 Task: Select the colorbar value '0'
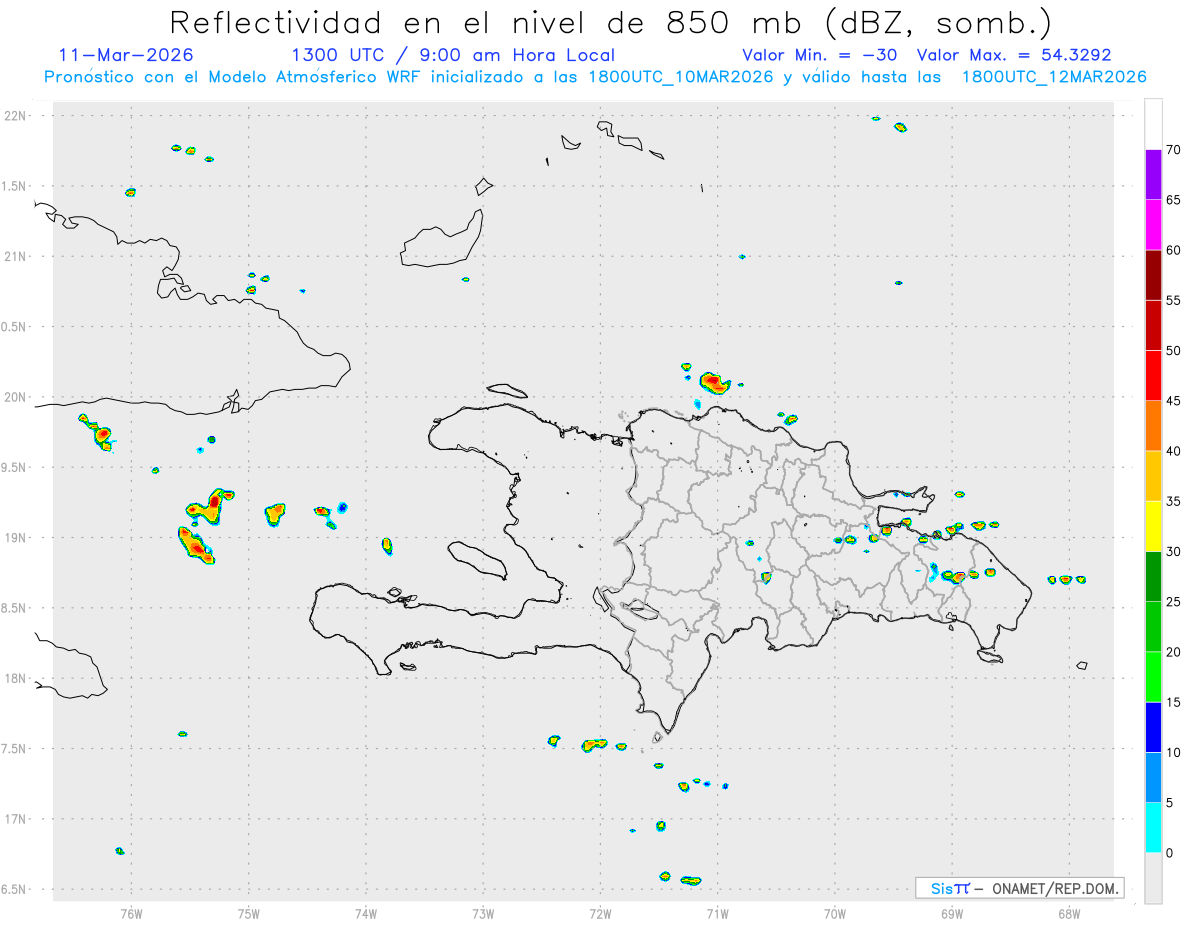pos(1169,853)
